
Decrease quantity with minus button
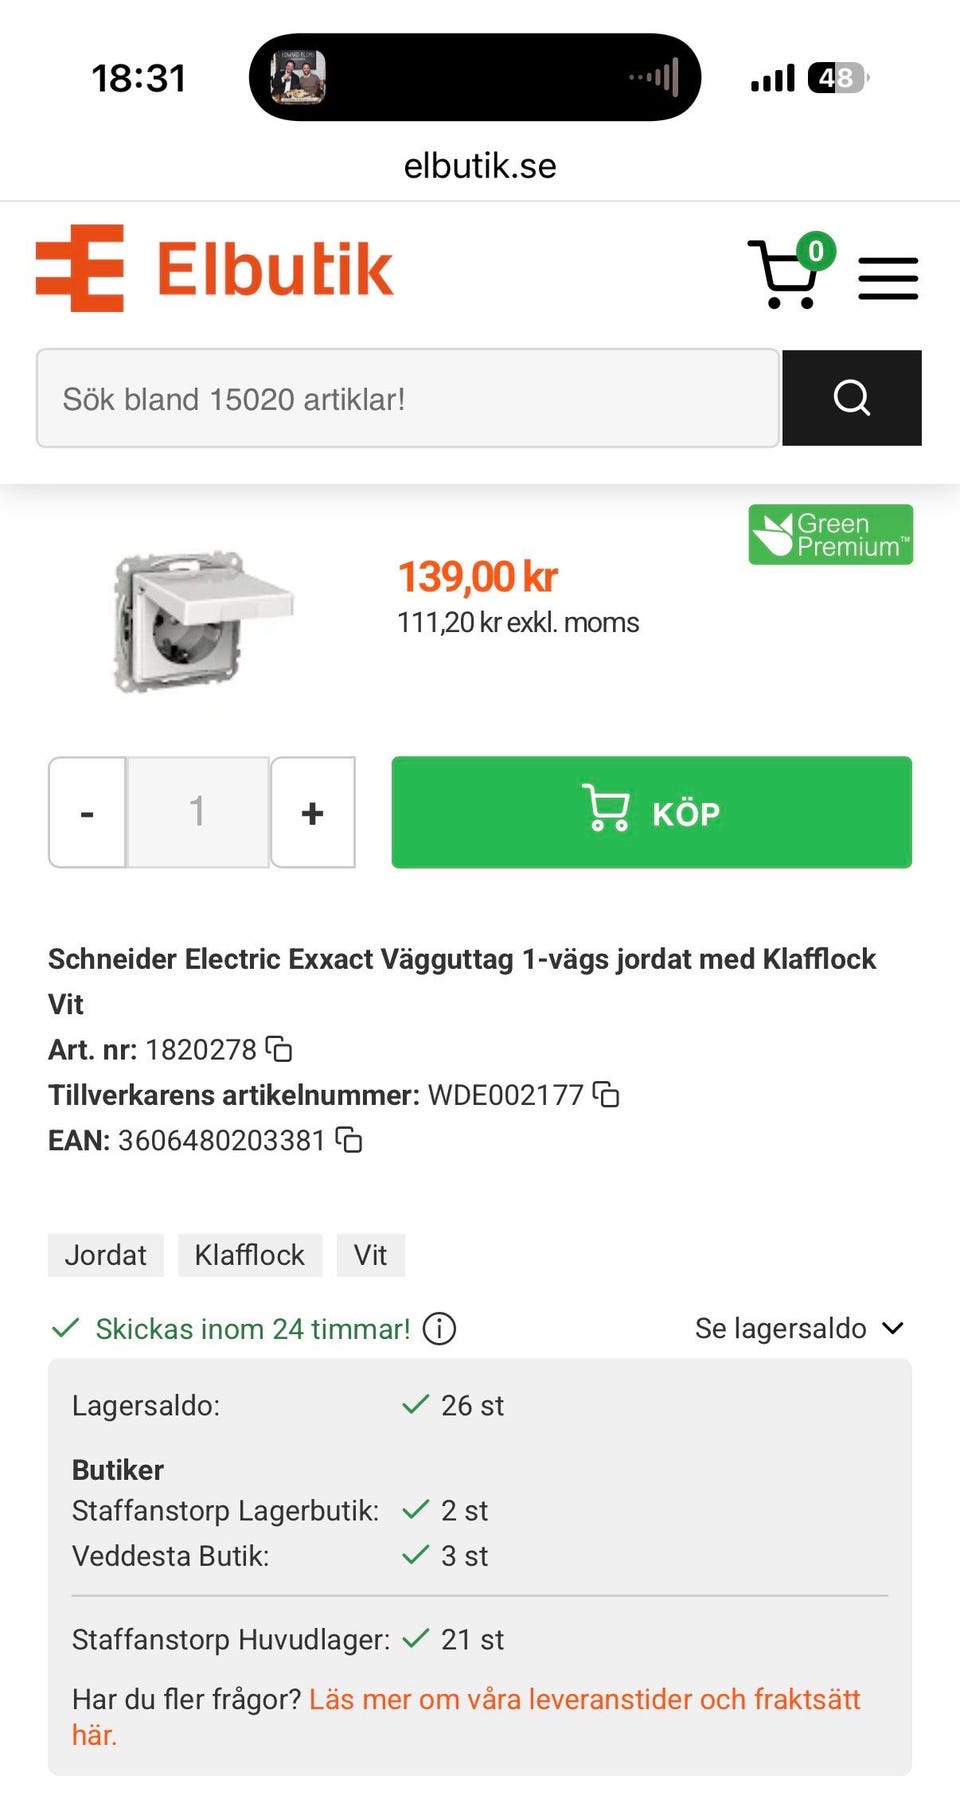tap(87, 813)
